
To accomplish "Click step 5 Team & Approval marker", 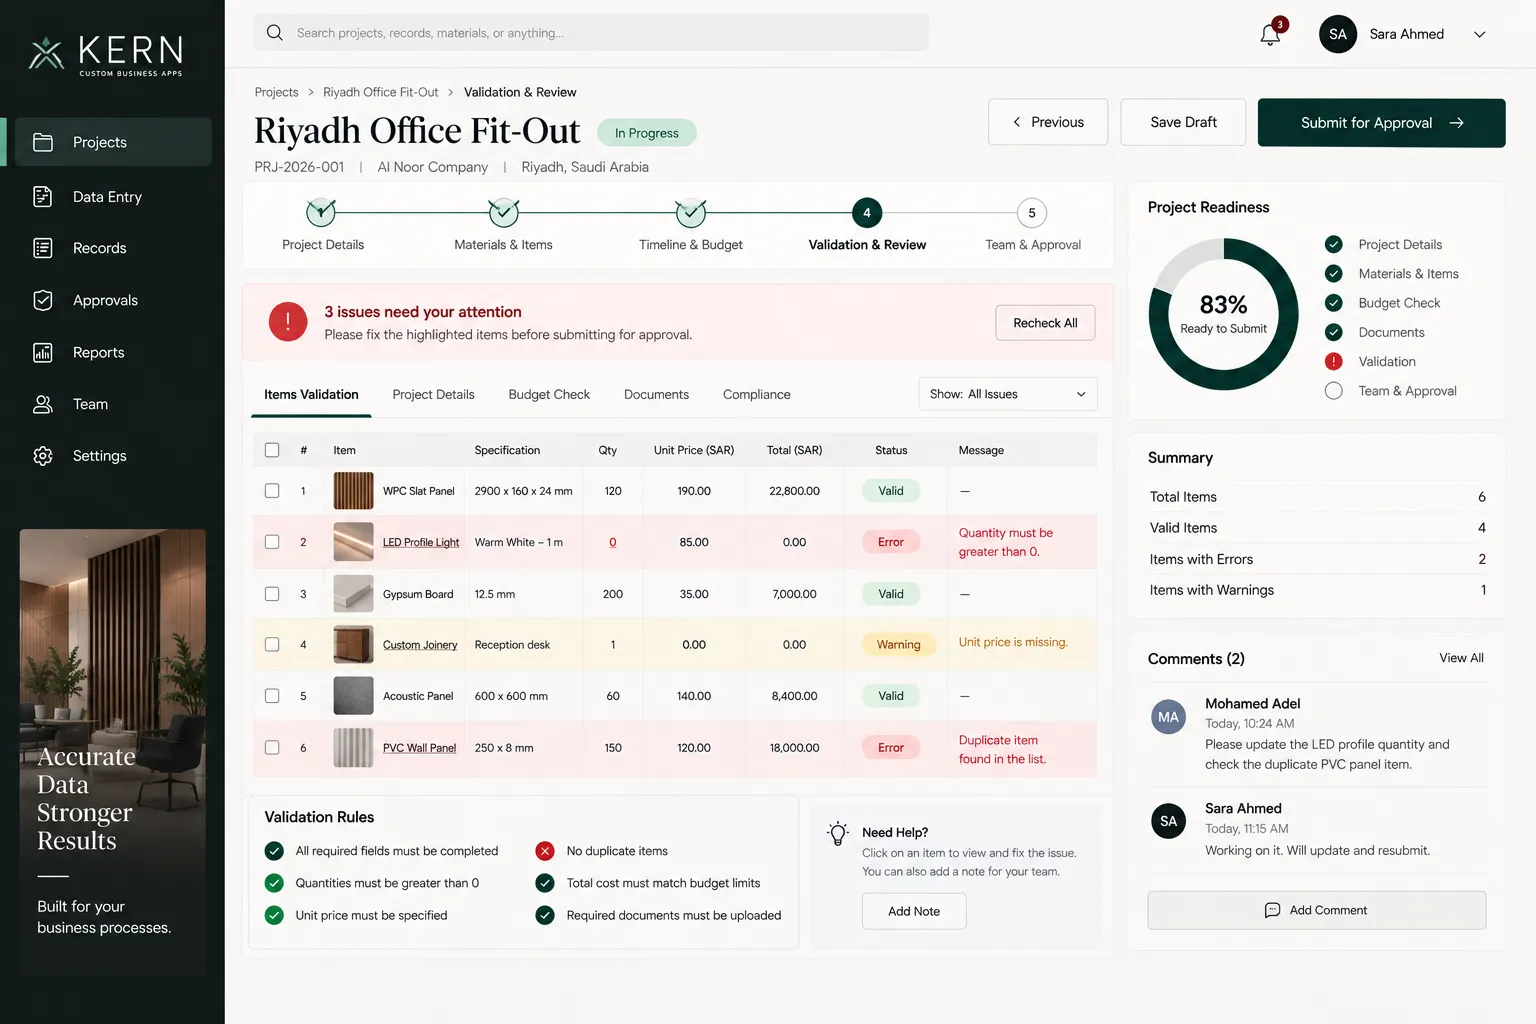I will point(1032,213).
